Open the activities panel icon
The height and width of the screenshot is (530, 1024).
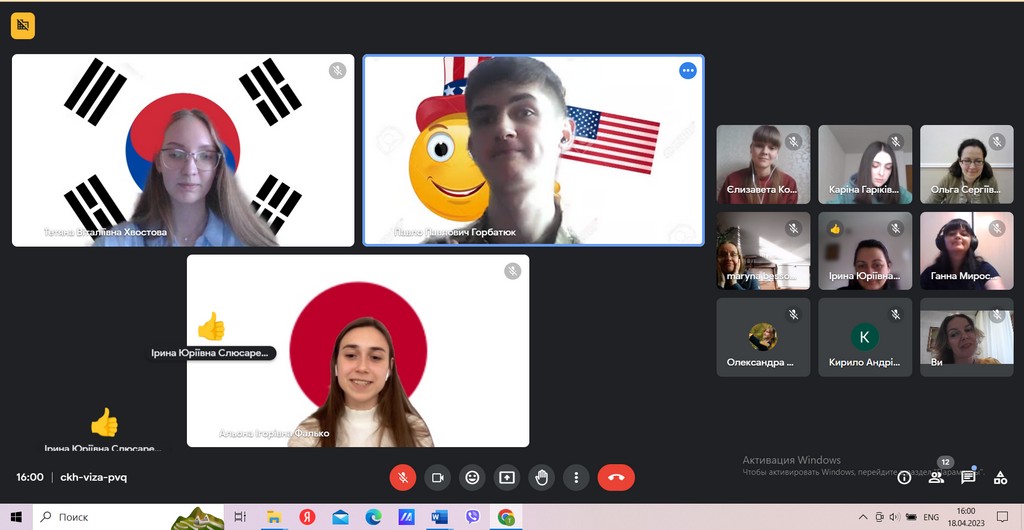point(1000,478)
